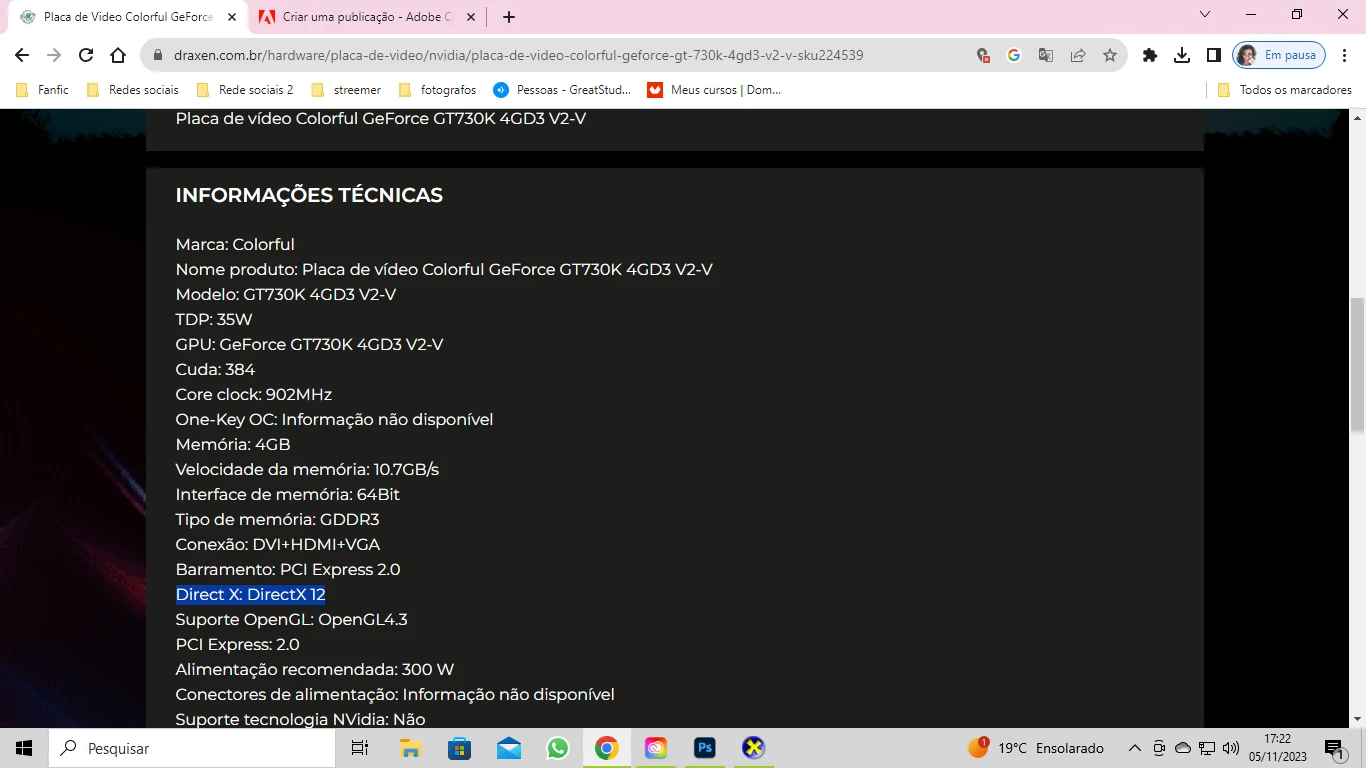This screenshot has height=768, width=1366.
Task: Open WhatsApp from the taskbar
Action: click(x=558, y=748)
